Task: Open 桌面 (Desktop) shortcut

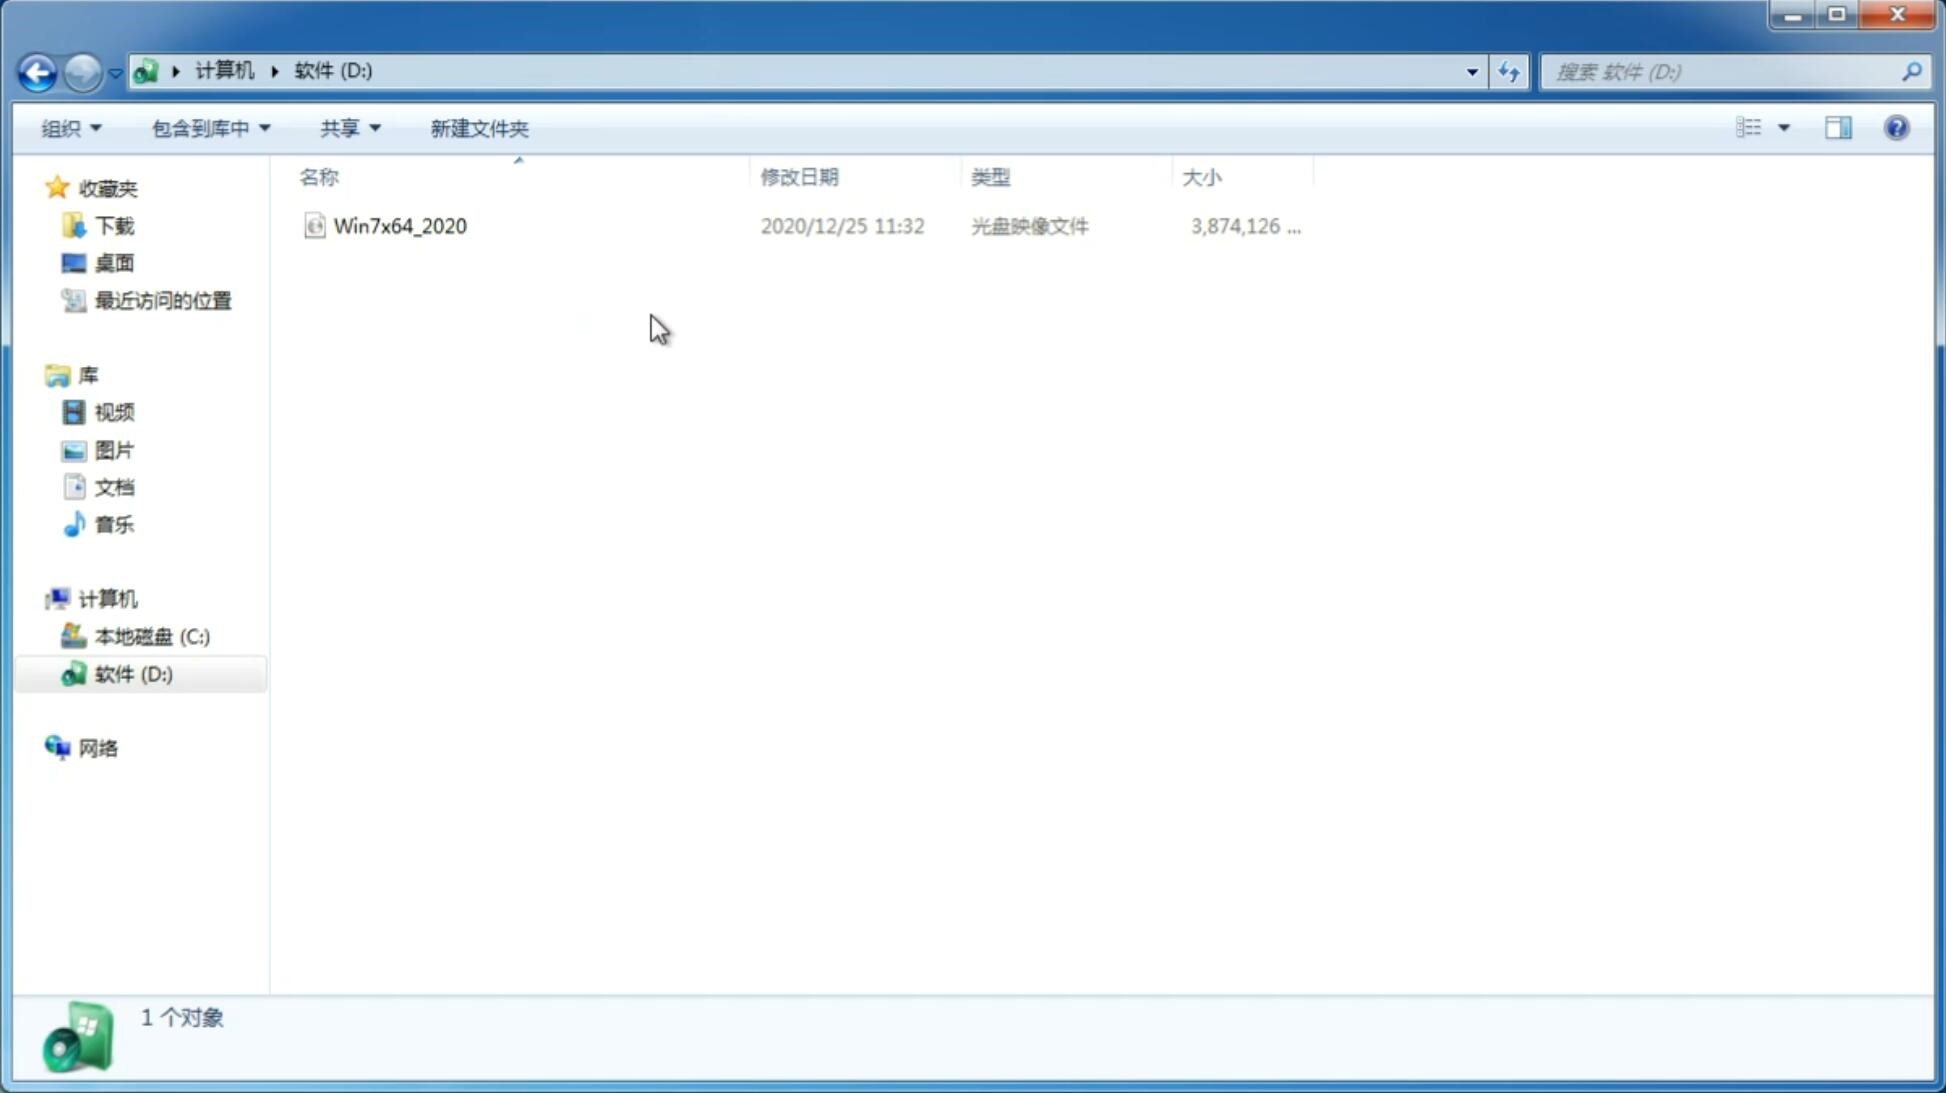Action: pos(114,263)
